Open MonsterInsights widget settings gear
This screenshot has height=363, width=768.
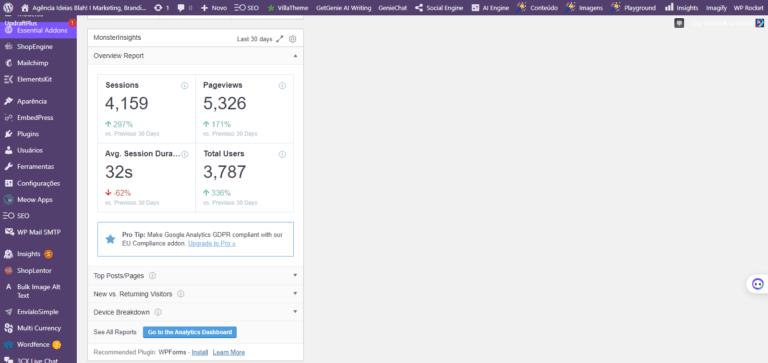tap(292, 39)
